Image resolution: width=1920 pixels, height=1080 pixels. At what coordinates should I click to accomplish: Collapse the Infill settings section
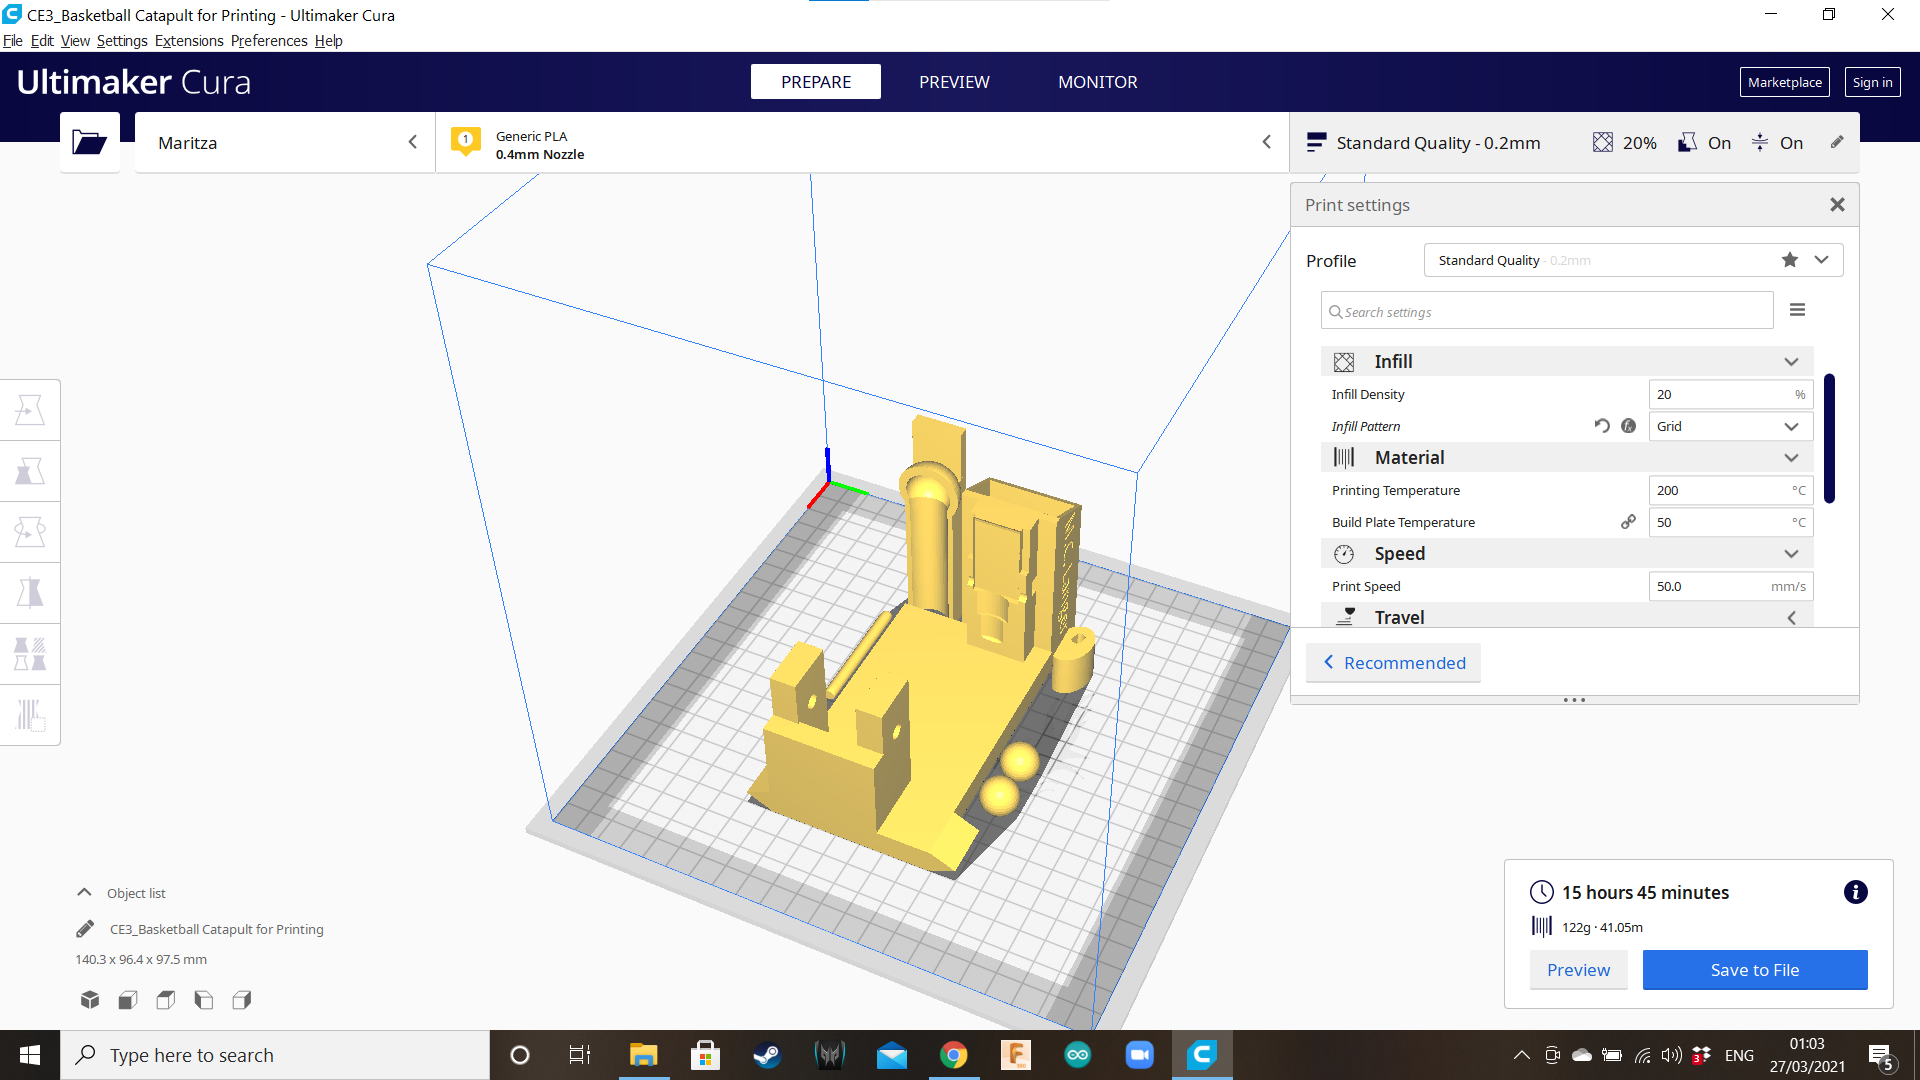[x=1790, y=362]
